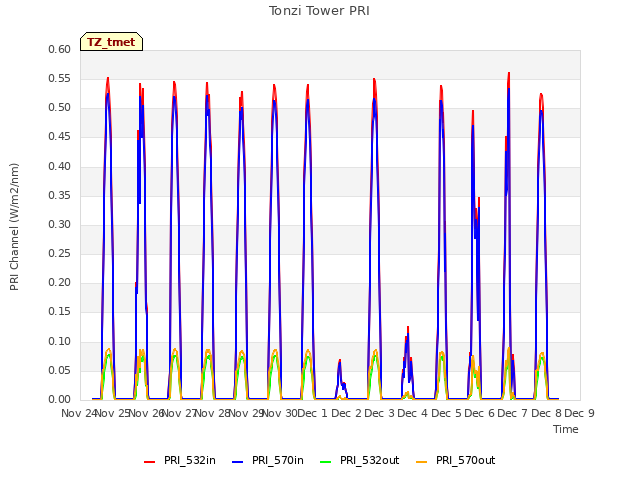Select the PRI_570in legend label
This screenshot has width=640, height=480.
pos(278,460)
